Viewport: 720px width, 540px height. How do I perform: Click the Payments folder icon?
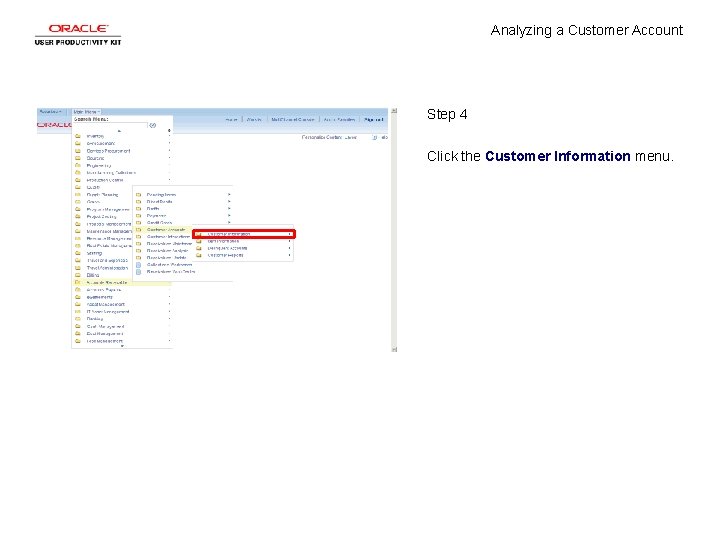point(139,215)
